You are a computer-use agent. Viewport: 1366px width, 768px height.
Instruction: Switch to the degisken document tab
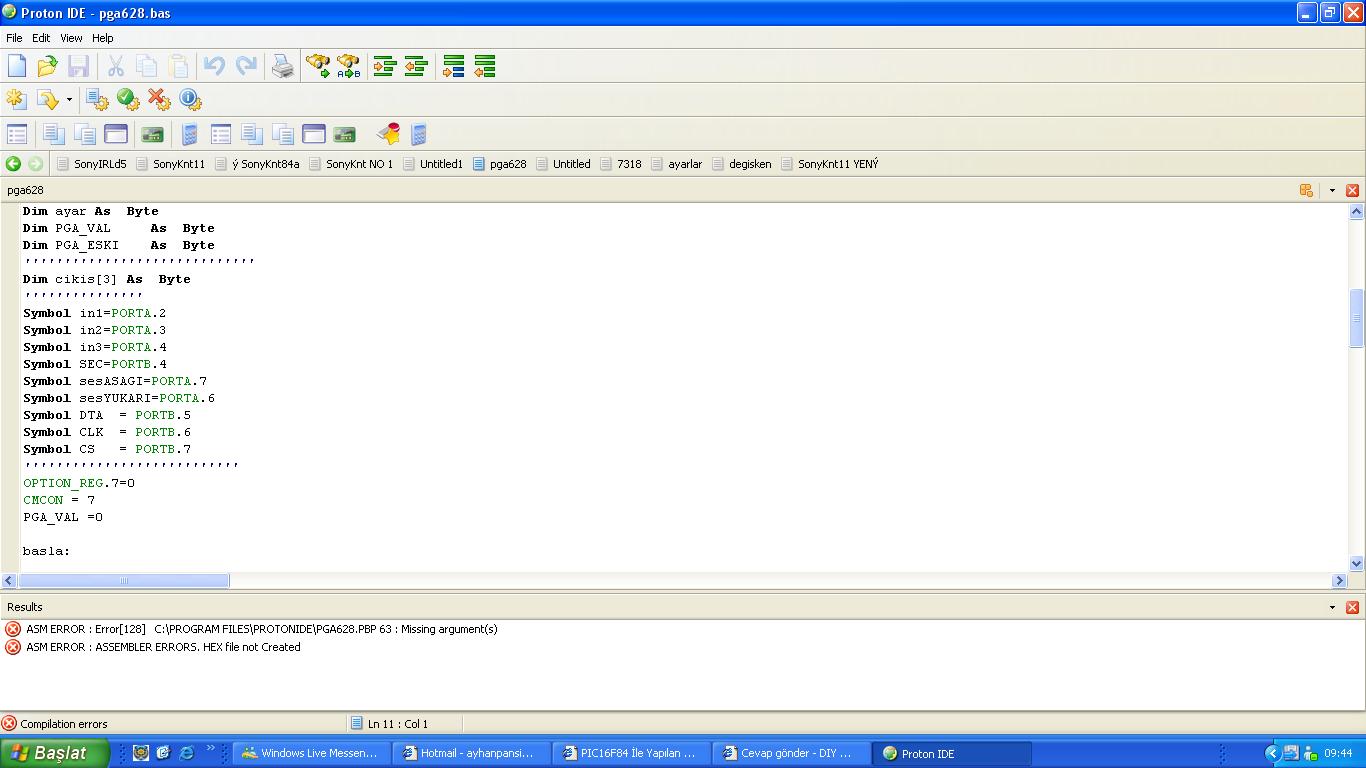point(750,164)
